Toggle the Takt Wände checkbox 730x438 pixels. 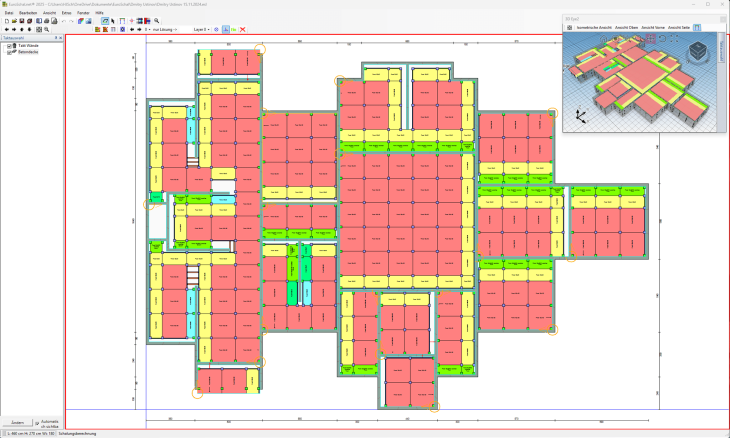(x=10, y=46)
